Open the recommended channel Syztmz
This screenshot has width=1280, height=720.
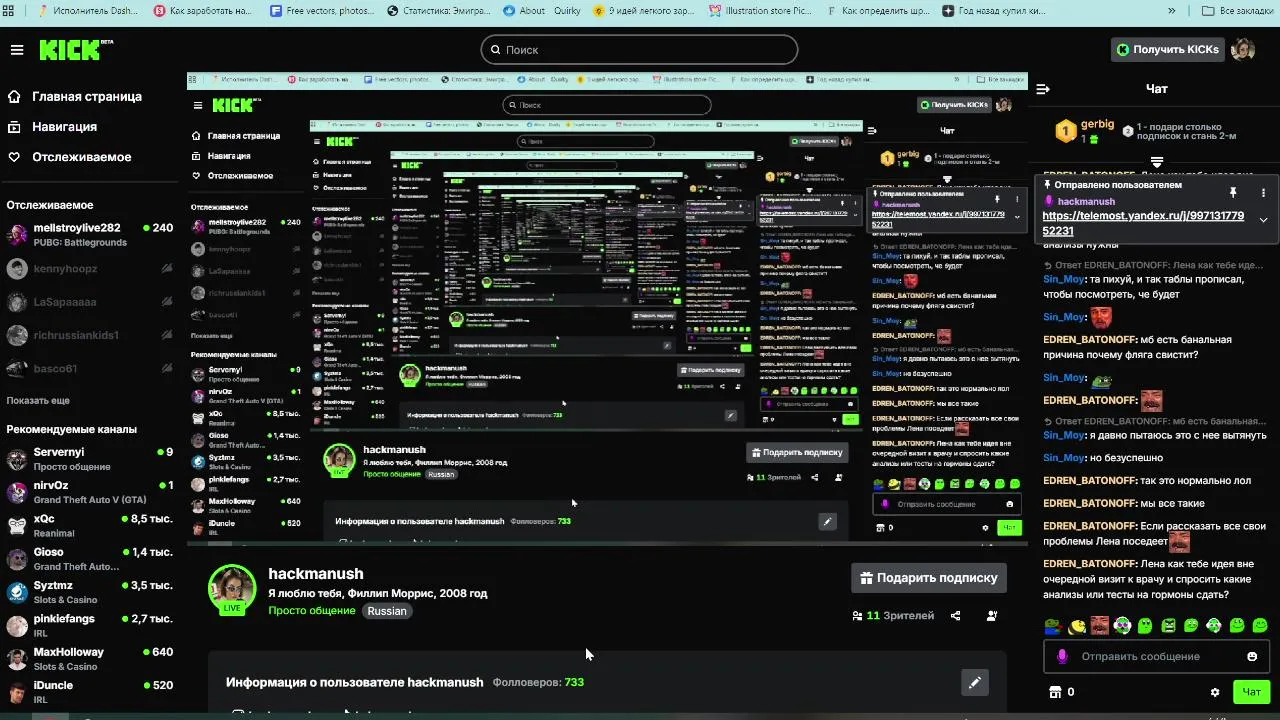90,592
